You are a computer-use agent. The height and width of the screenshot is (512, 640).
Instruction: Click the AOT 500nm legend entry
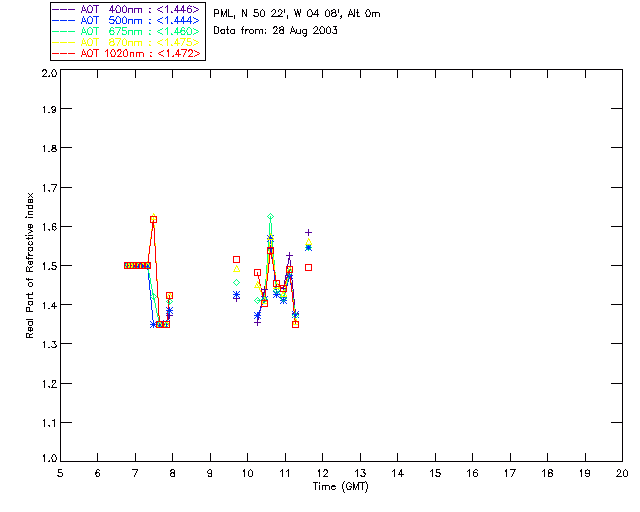tap(126, 20)
